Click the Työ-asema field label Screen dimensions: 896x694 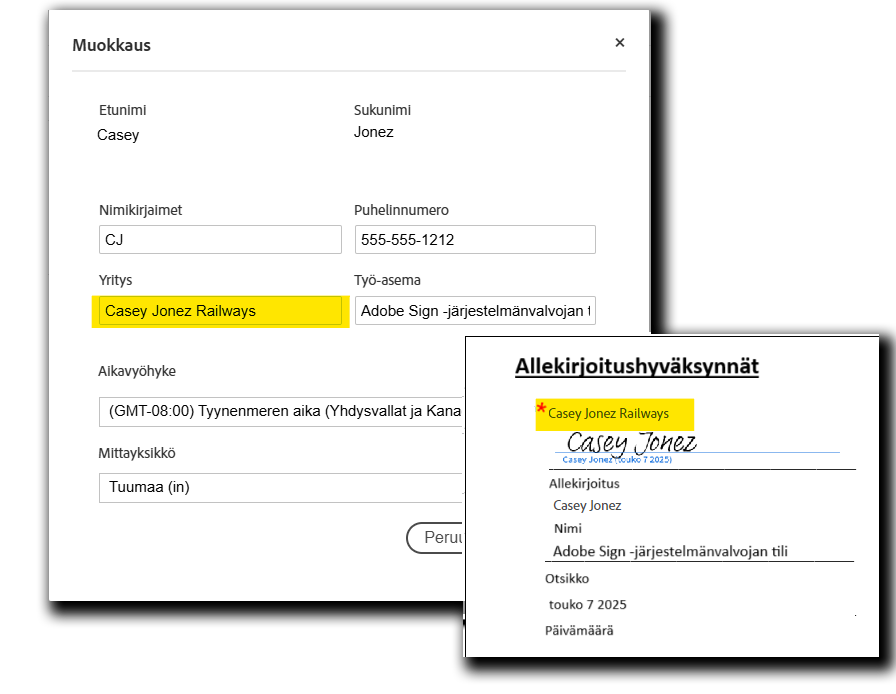click(387, 280)
